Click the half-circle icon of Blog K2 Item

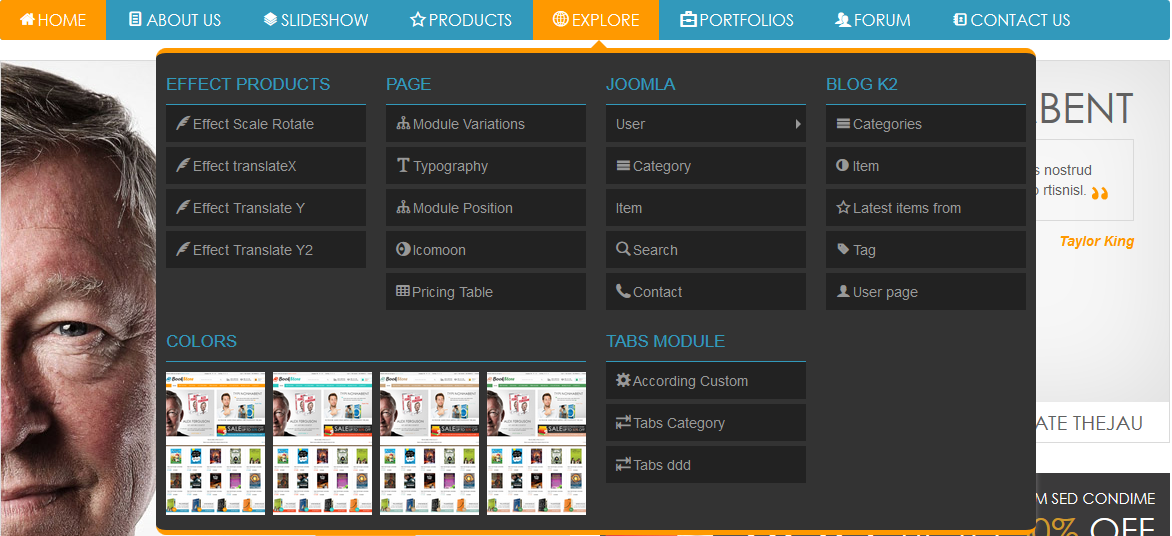pos(842,165)
